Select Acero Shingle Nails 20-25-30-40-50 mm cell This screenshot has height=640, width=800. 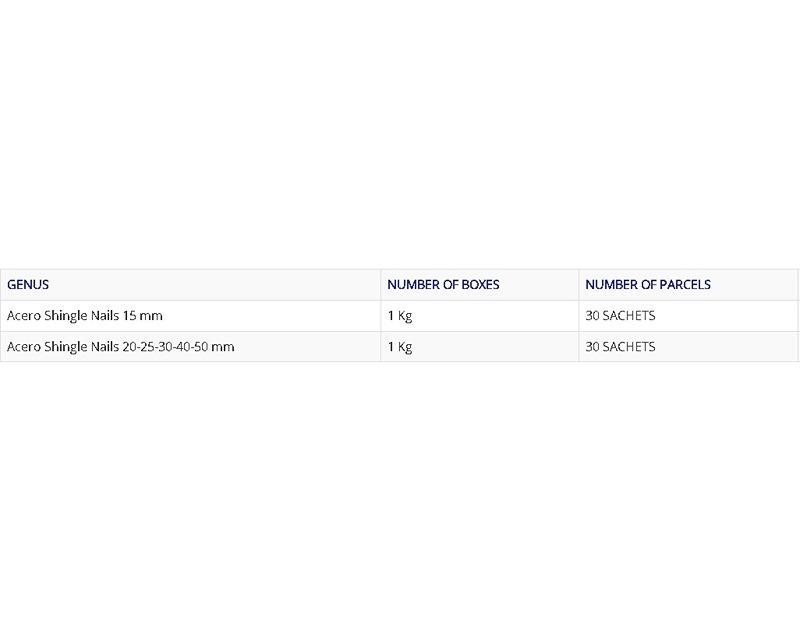[190, 347]
